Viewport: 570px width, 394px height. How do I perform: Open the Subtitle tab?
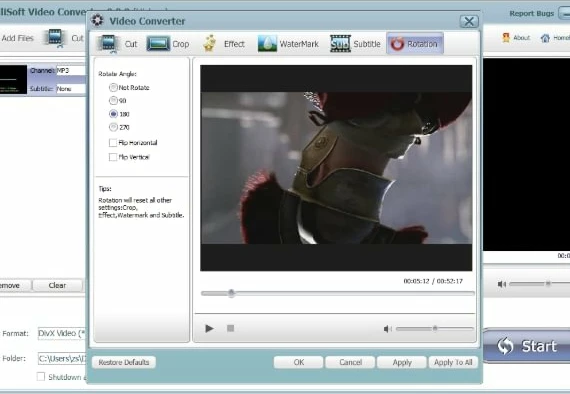(x=356, y=44)
